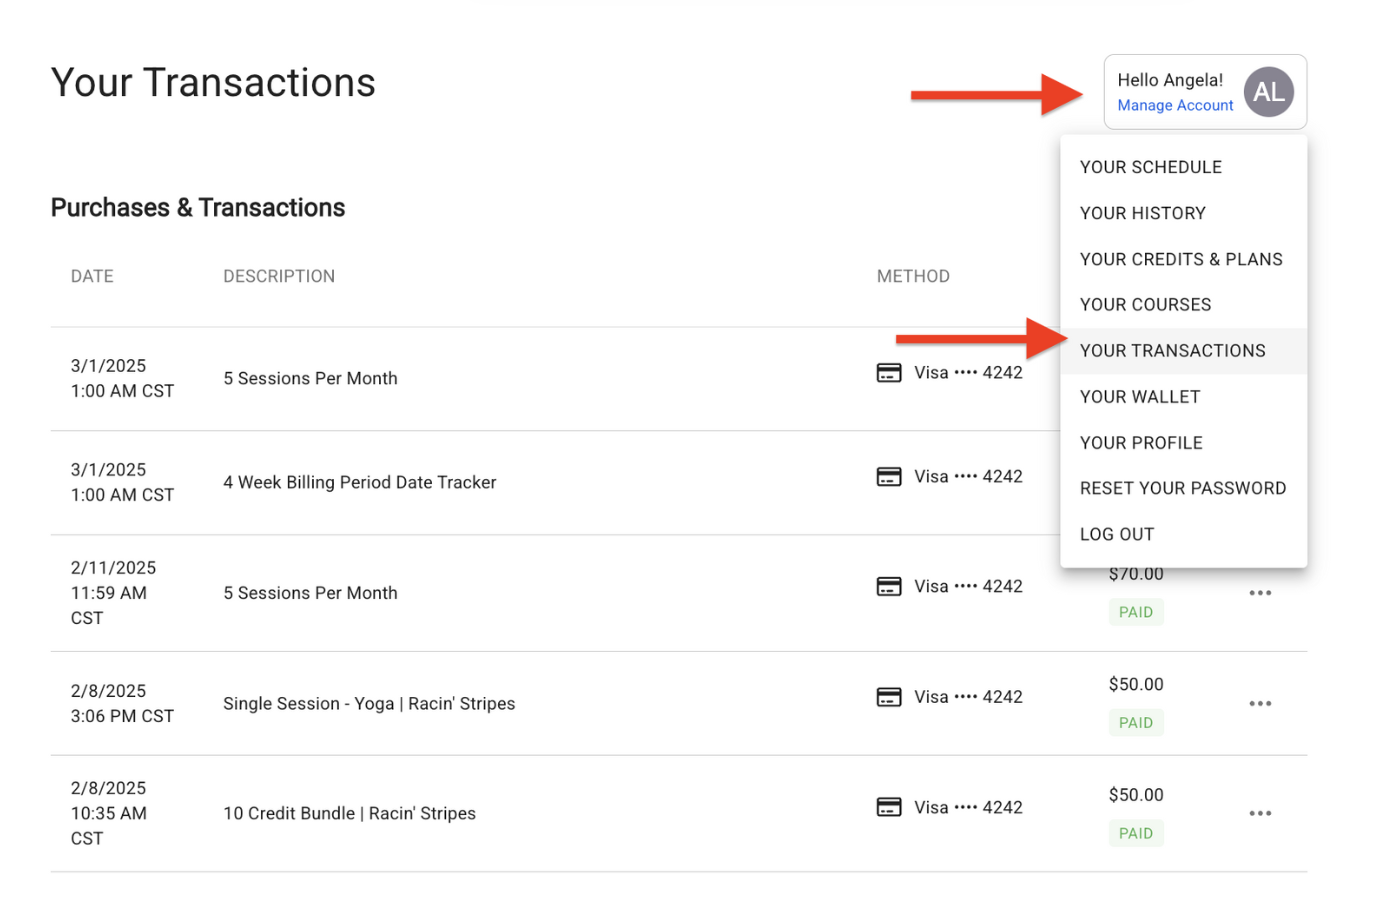Open Your Schedule from account menu
The image size is (1400, 920).
[1150, 167]
